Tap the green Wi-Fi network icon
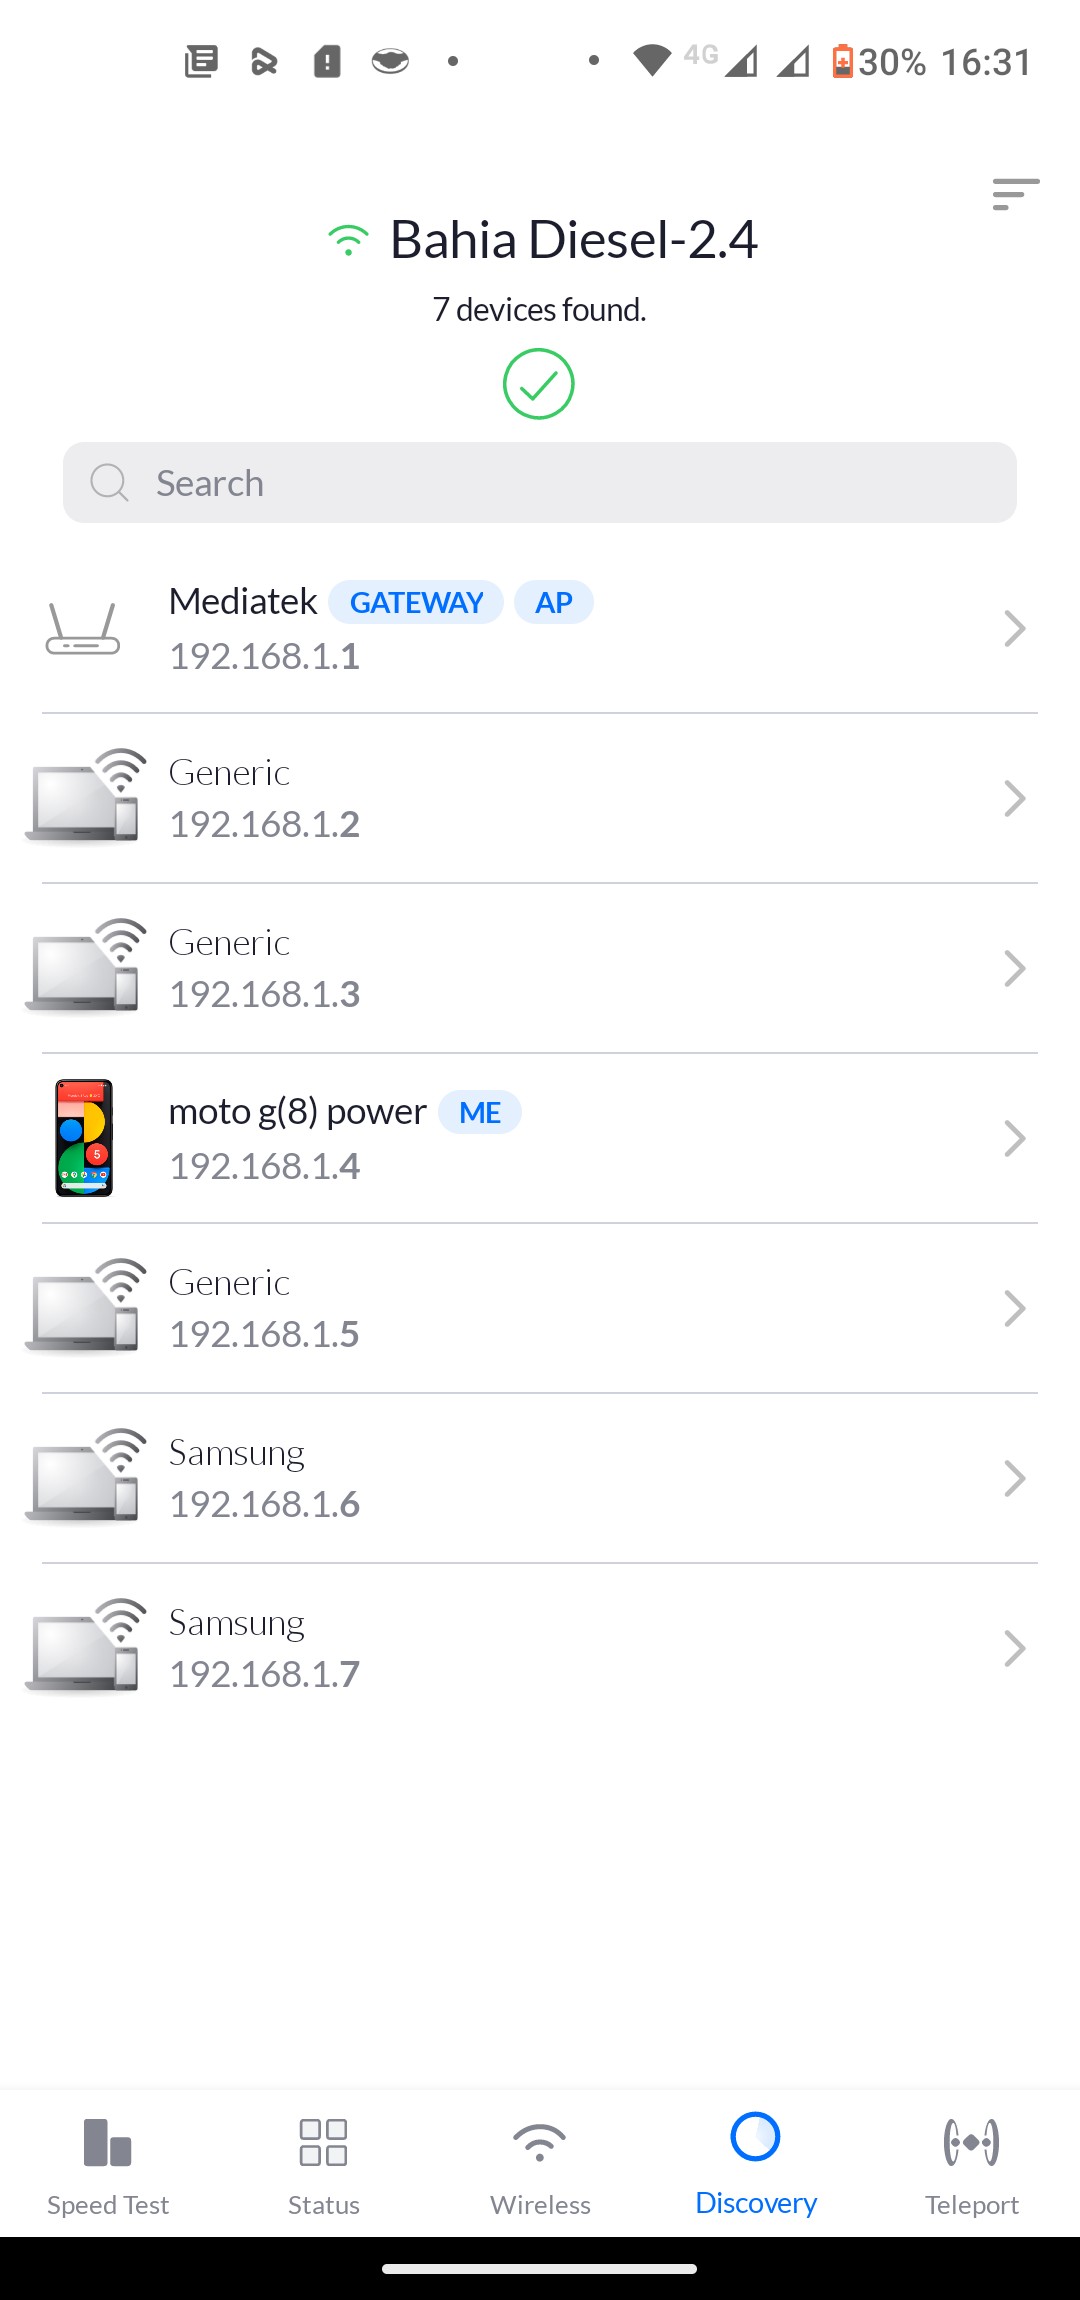 (x=348, y=241)
